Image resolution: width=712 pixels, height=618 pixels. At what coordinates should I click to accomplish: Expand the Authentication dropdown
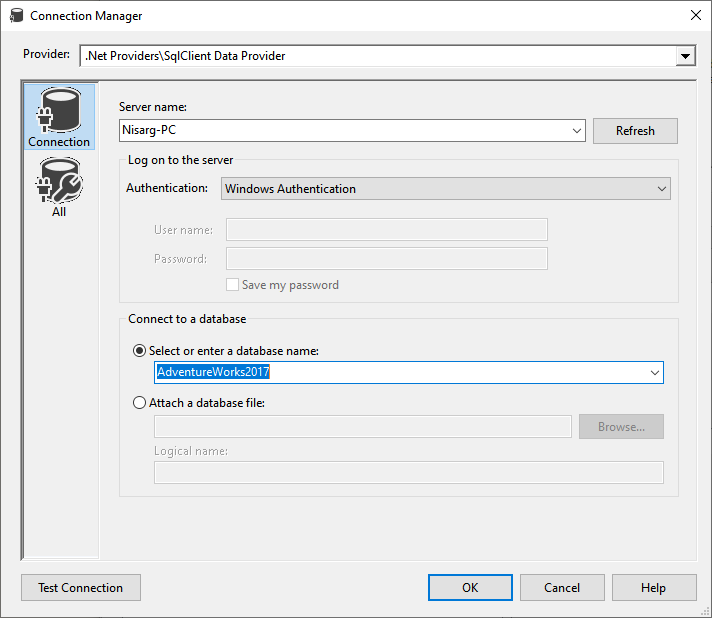click(662, 188)
